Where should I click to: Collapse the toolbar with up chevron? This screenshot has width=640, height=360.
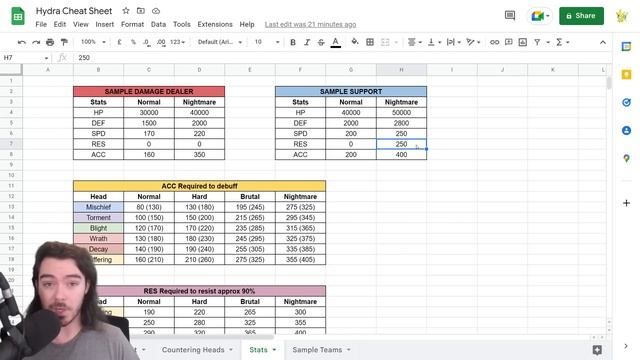602,42
